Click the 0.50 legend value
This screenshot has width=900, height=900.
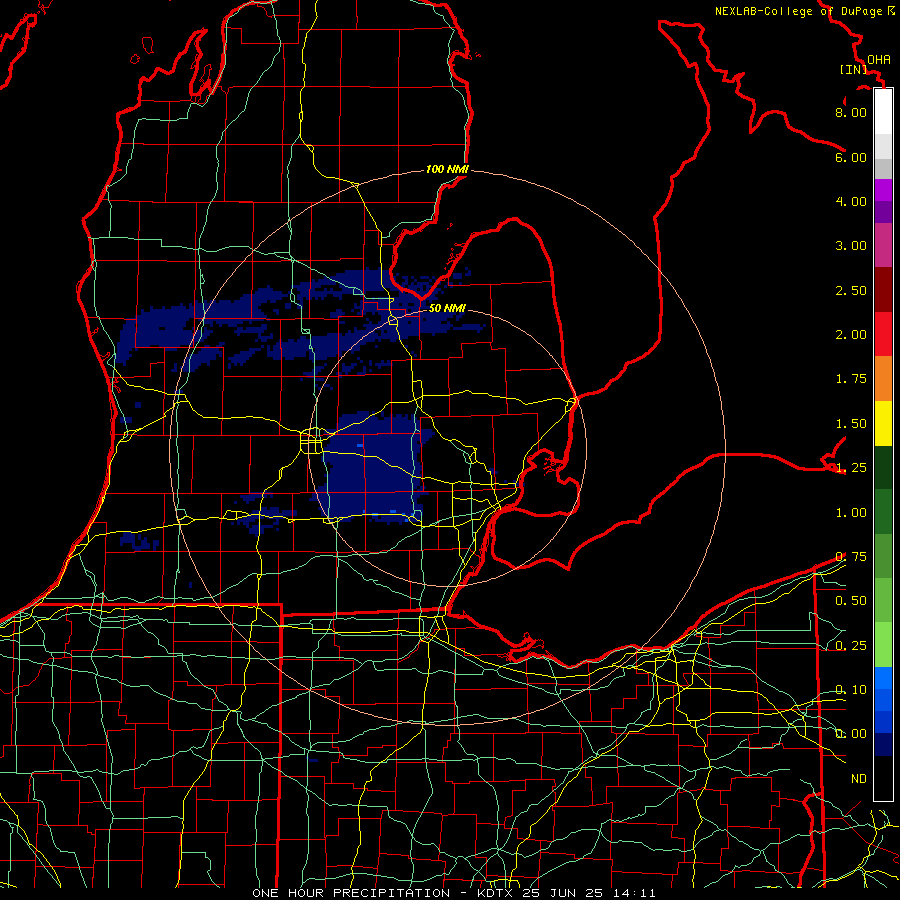(x=851, y=601)
